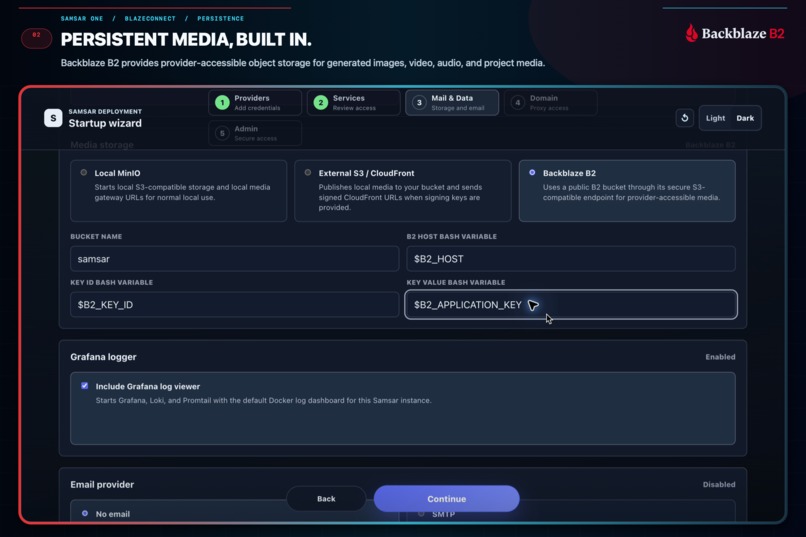Switch theme to Dark
This screenshot has height=537, width=806.
tap(745, 118)
